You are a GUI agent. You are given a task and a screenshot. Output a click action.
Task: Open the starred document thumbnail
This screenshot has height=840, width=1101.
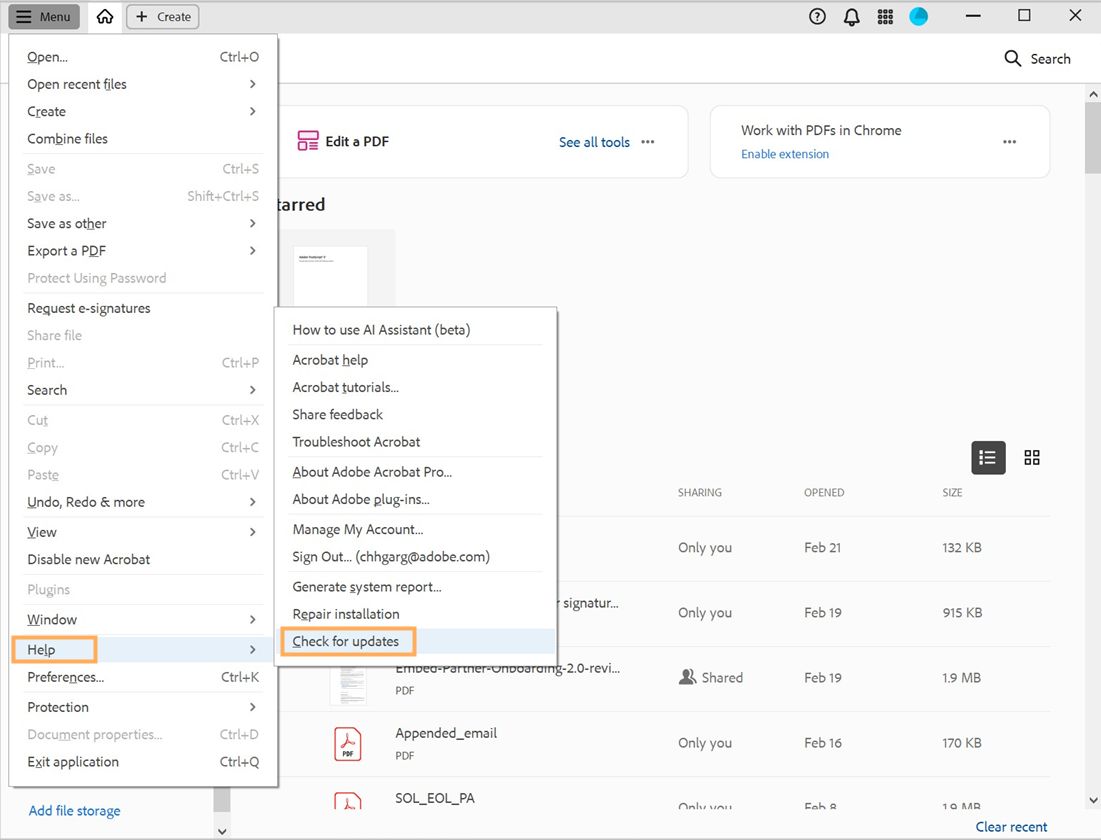(x=331, y=267)
